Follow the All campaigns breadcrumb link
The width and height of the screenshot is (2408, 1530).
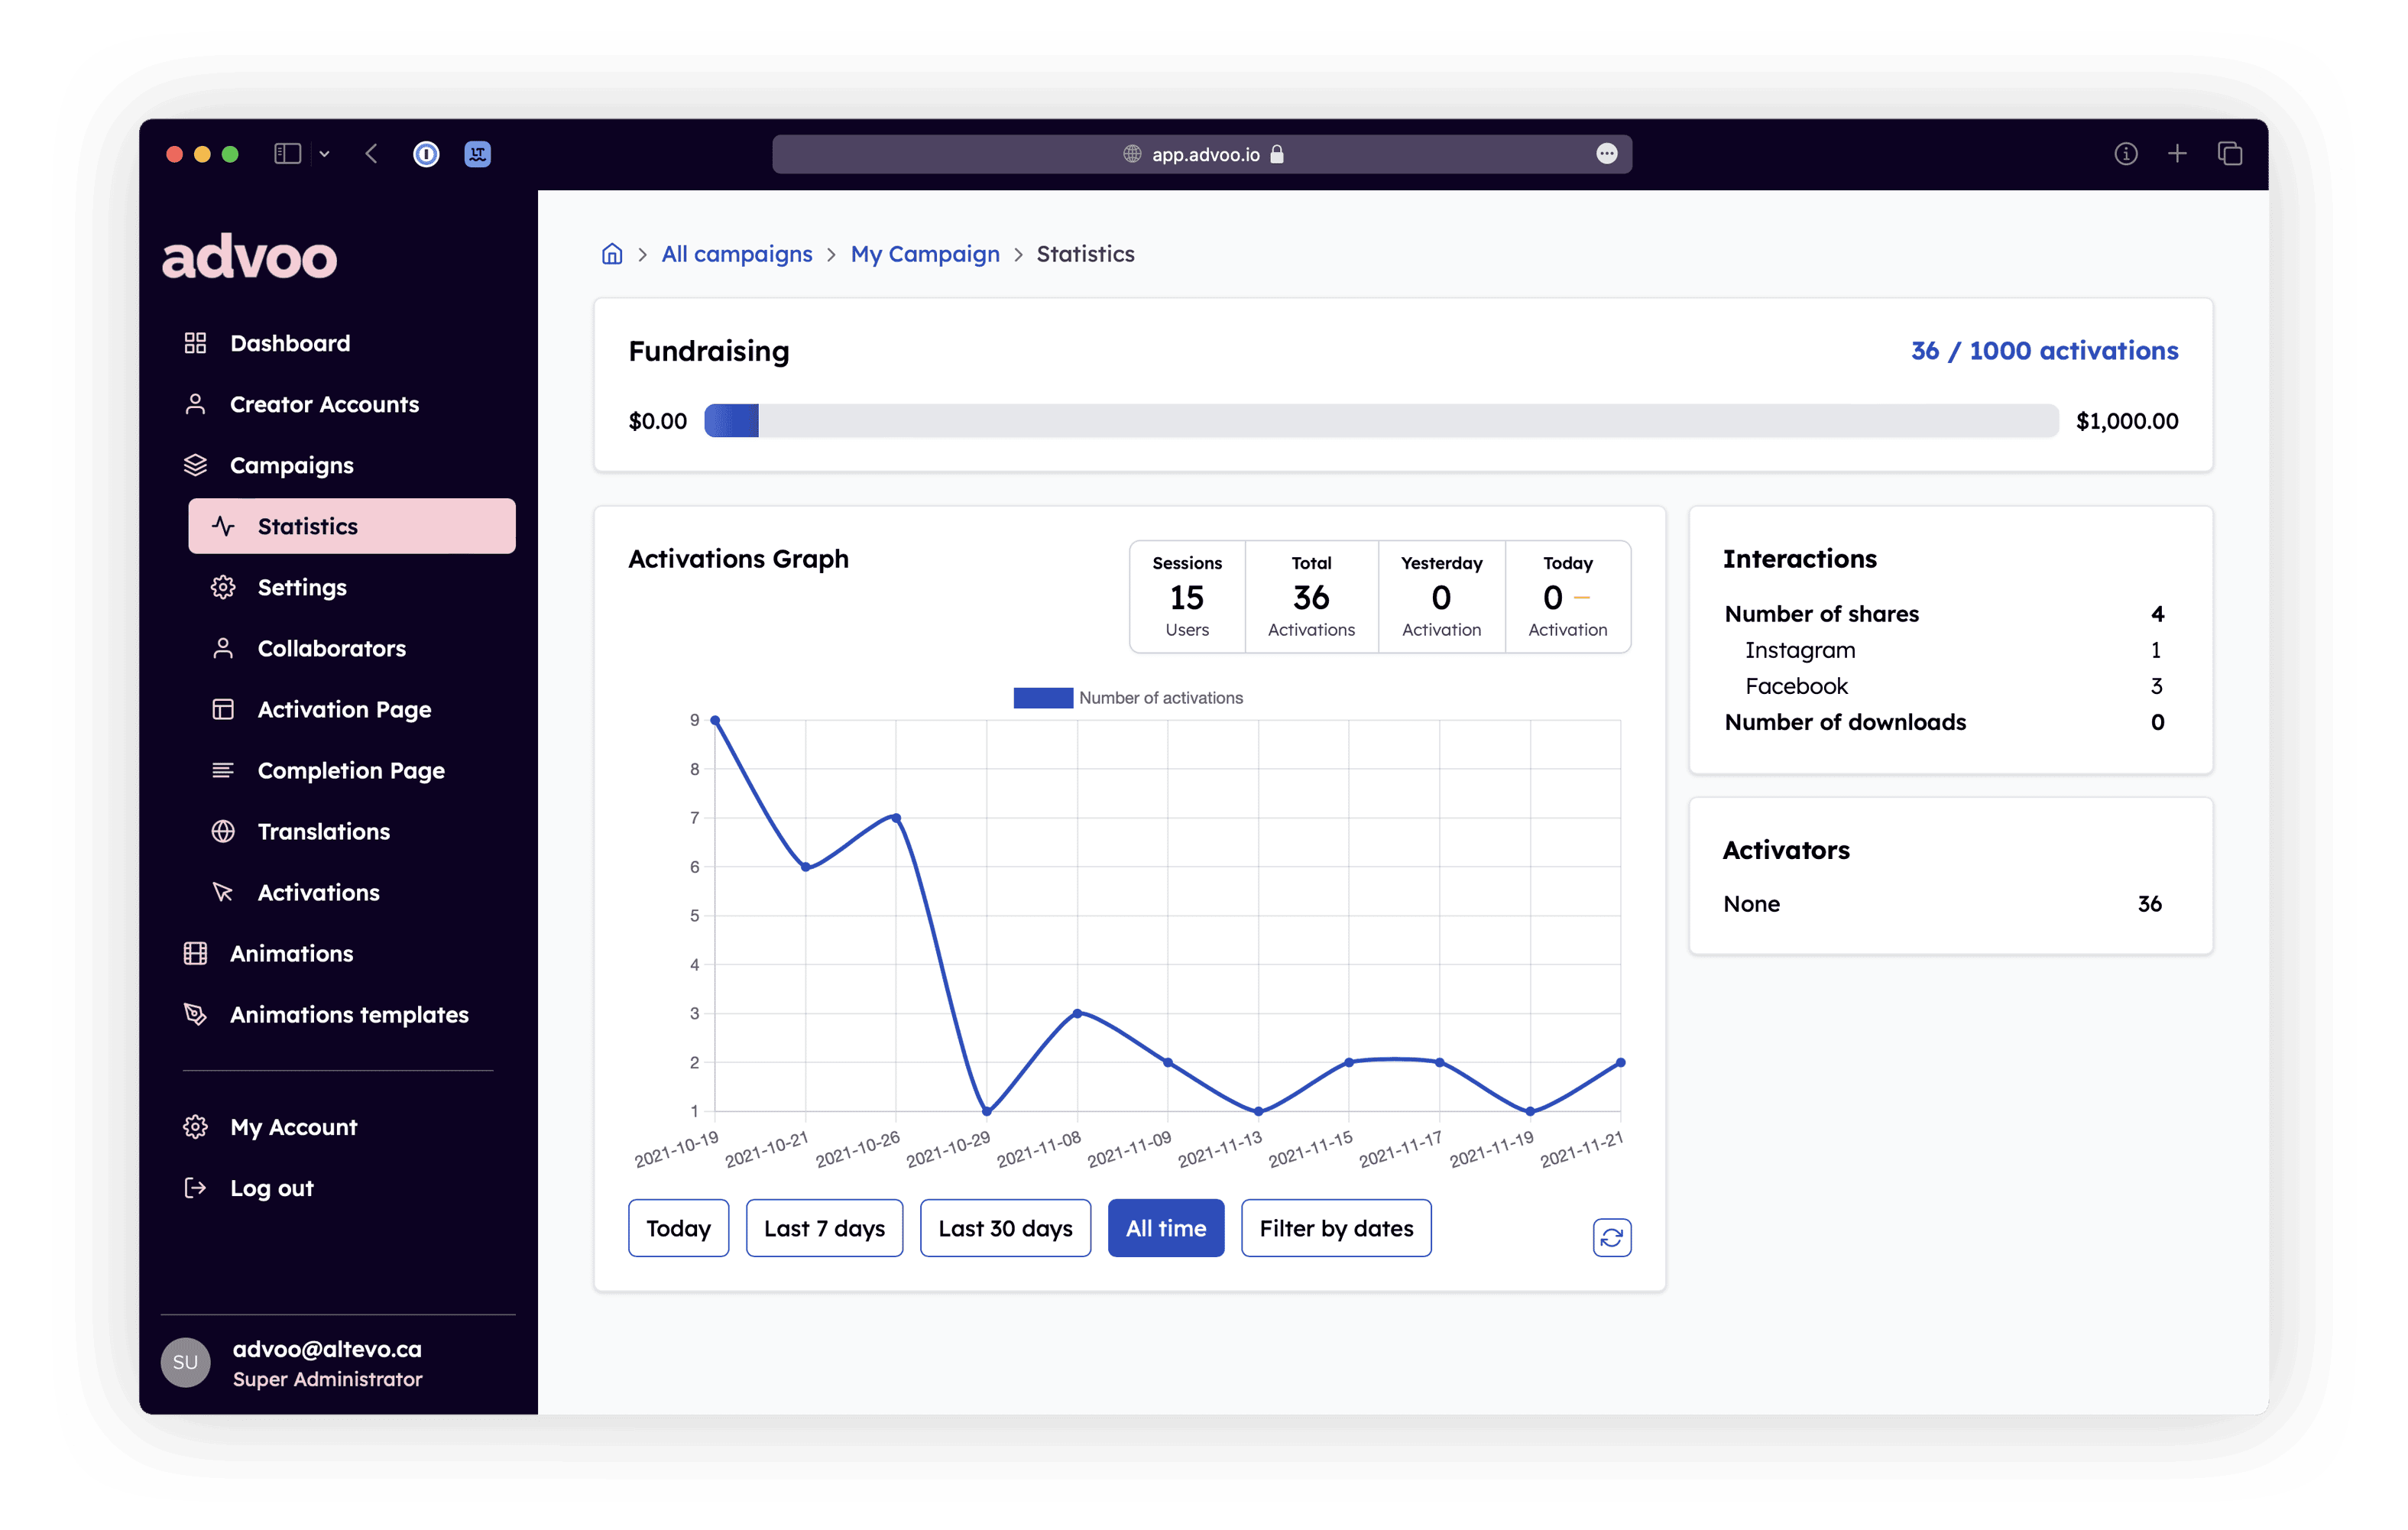pyautogui.click(x=736, y=254)
